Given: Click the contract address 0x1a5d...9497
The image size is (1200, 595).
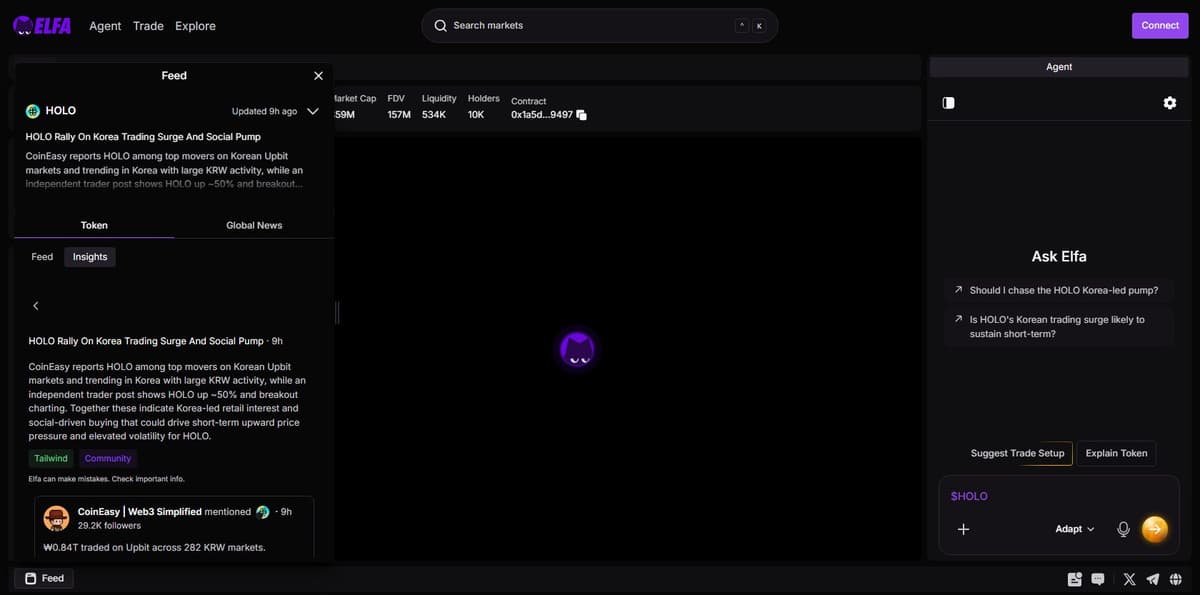Looking at the screenshot, I should coord(542,115).
